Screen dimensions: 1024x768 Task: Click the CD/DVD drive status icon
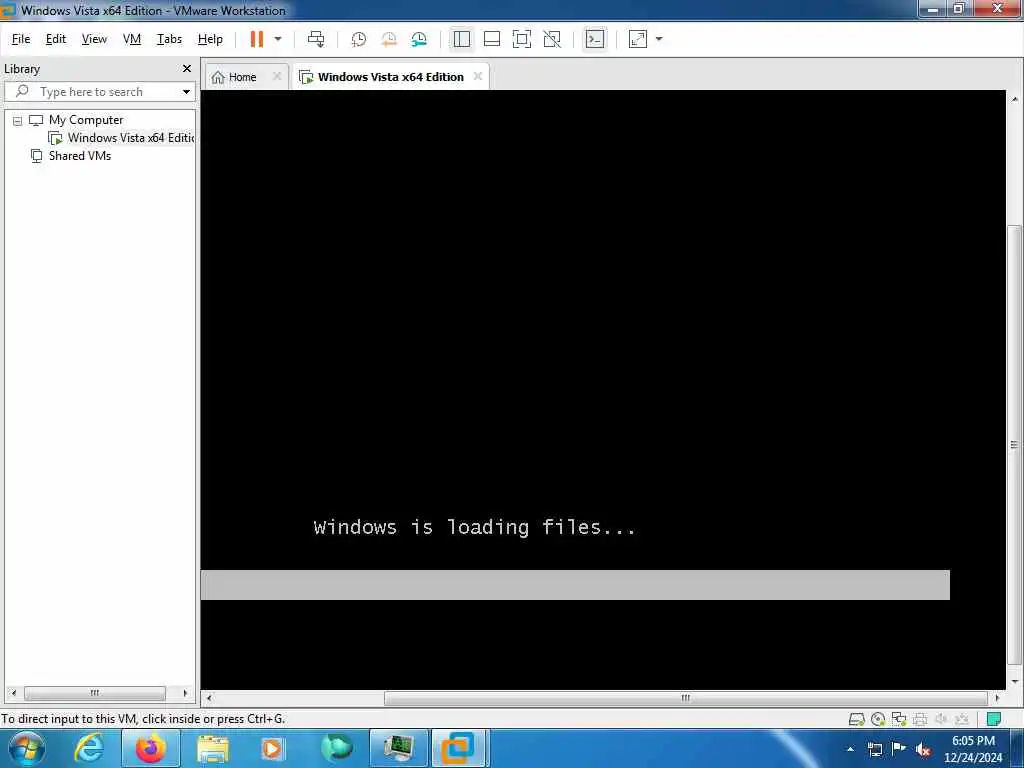pyautogui.click(x=878, y=719)
